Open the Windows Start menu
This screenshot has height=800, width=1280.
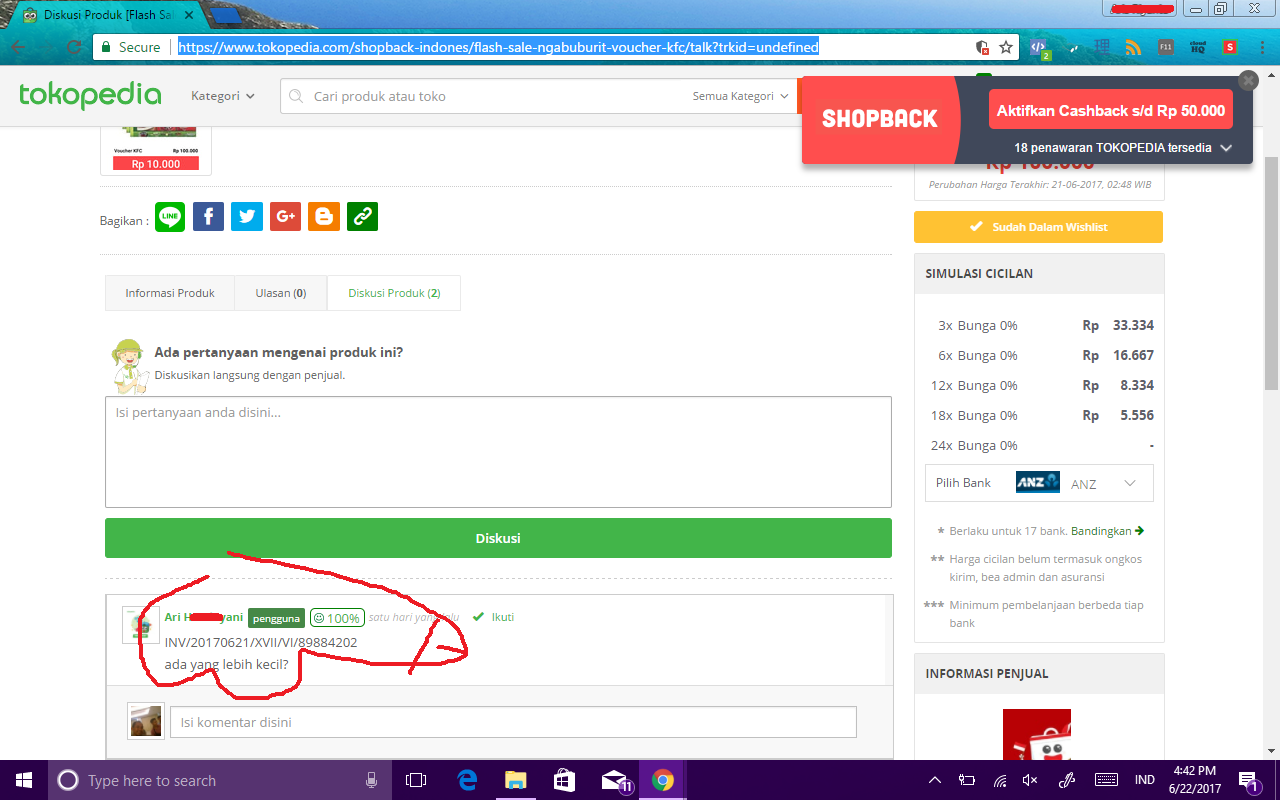(24, 780)
